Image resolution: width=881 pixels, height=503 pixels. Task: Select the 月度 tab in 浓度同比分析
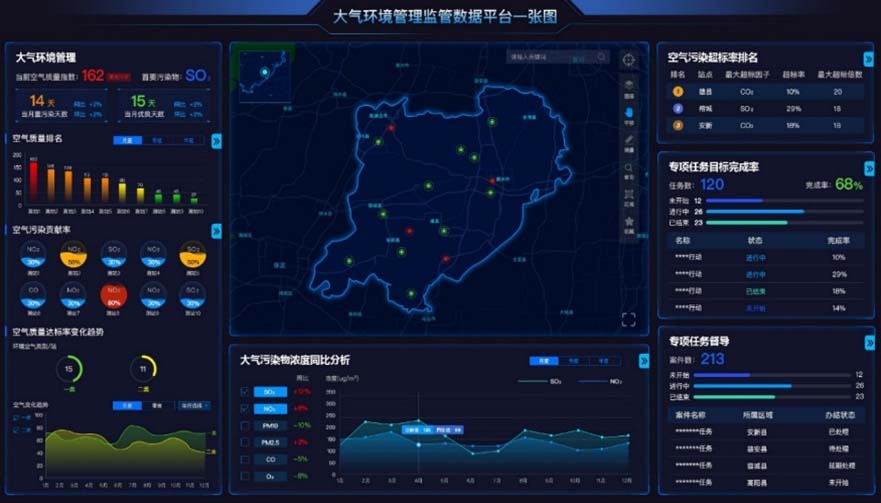(x=544, y=361)
